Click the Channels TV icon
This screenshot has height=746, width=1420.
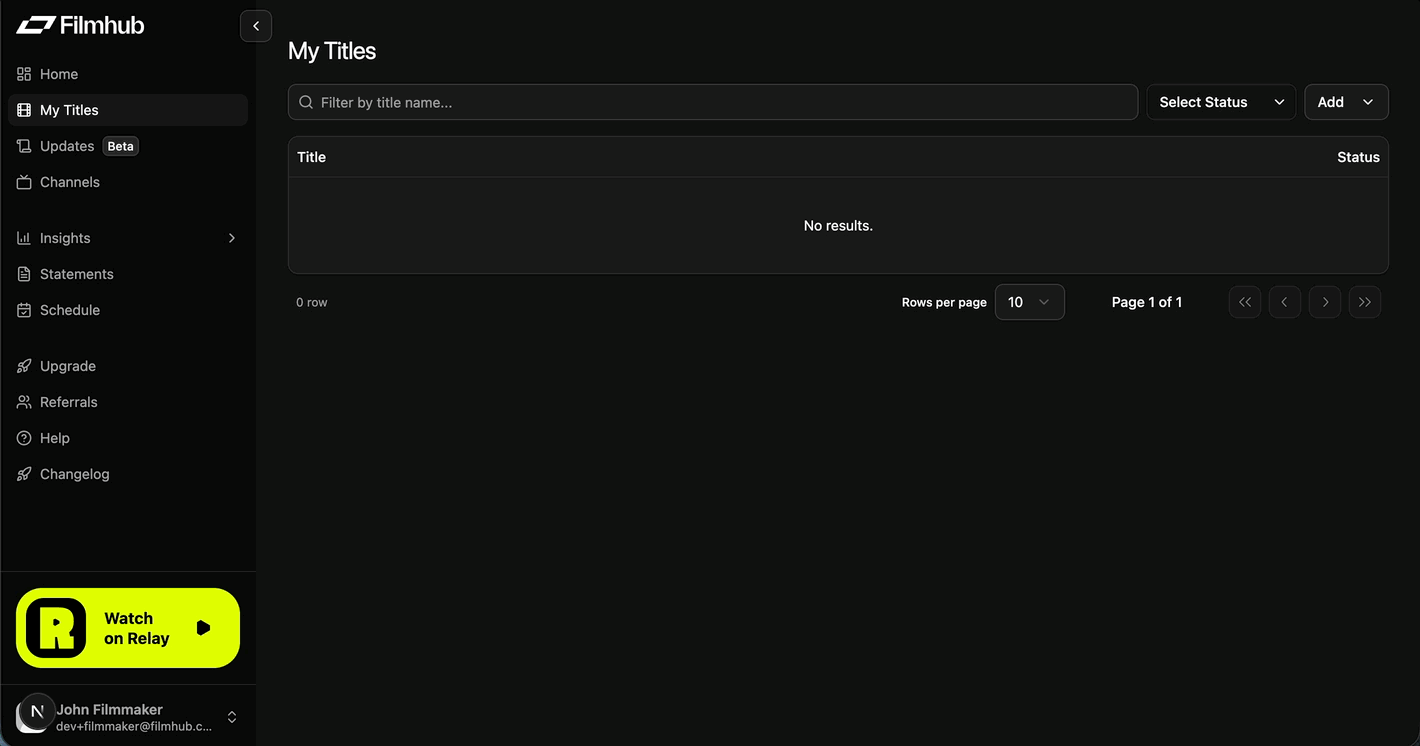pos(24,182)
